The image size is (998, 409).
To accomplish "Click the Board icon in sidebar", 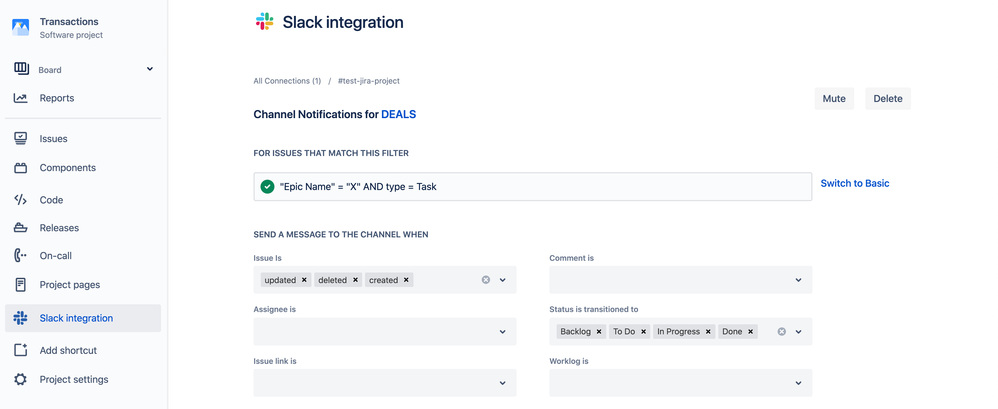I will coord(21,69).
